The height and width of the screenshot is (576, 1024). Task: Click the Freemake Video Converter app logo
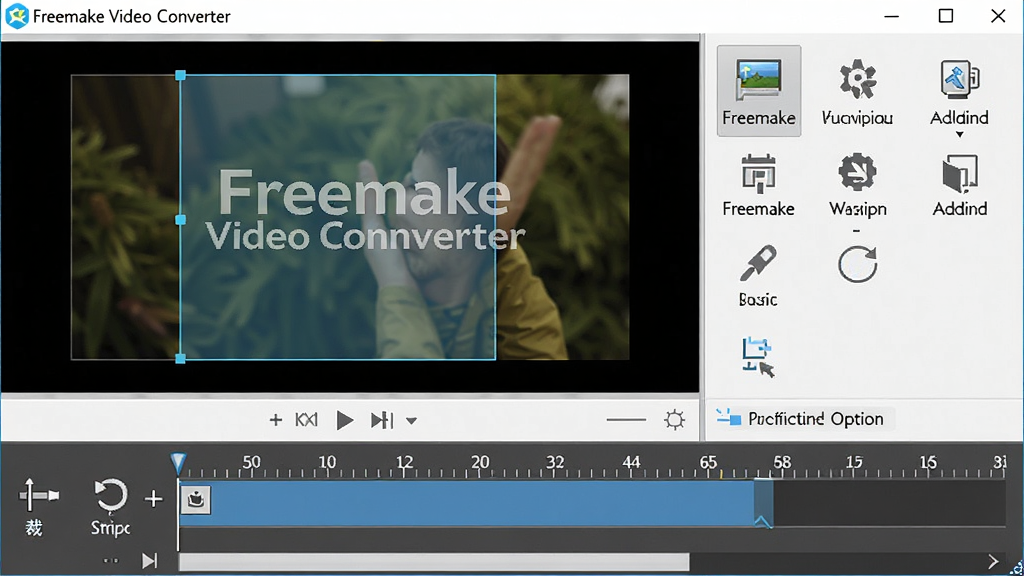click(16, 16)
